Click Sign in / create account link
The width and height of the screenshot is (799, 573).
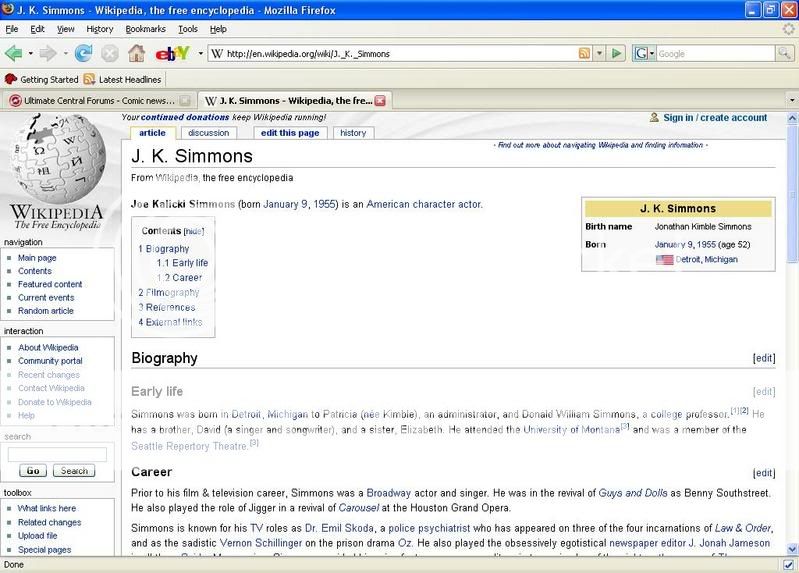715,117
